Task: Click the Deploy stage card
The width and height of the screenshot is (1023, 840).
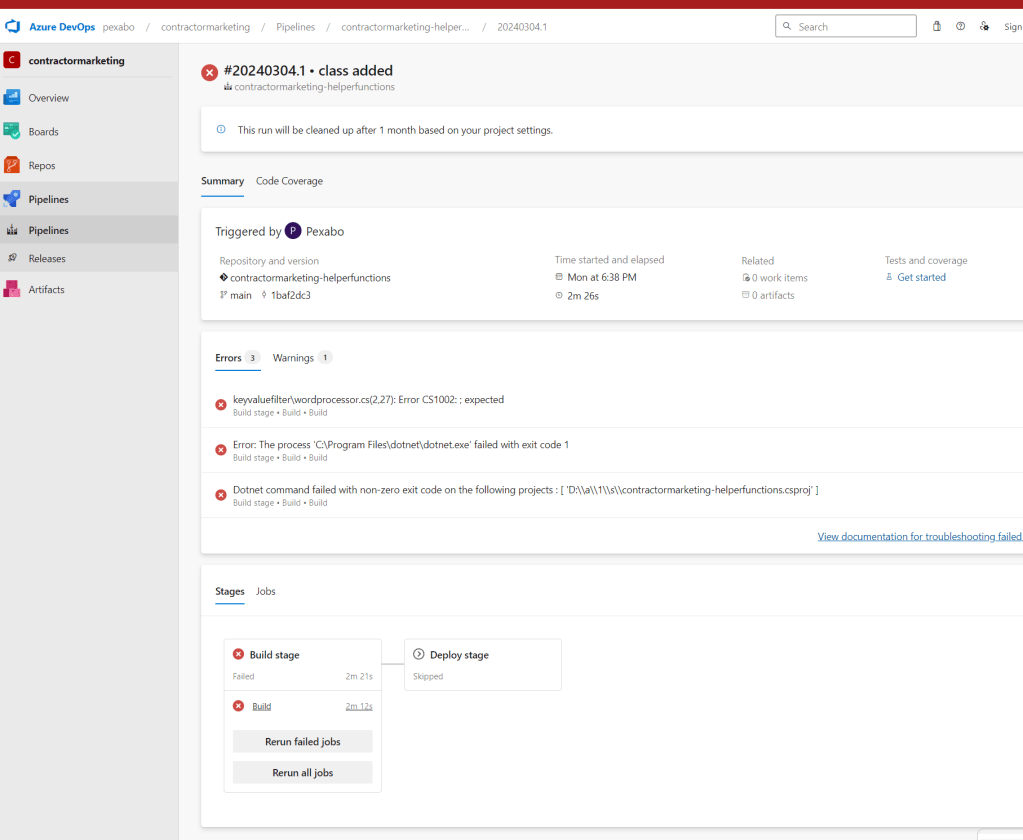Action: click(483, 665)
